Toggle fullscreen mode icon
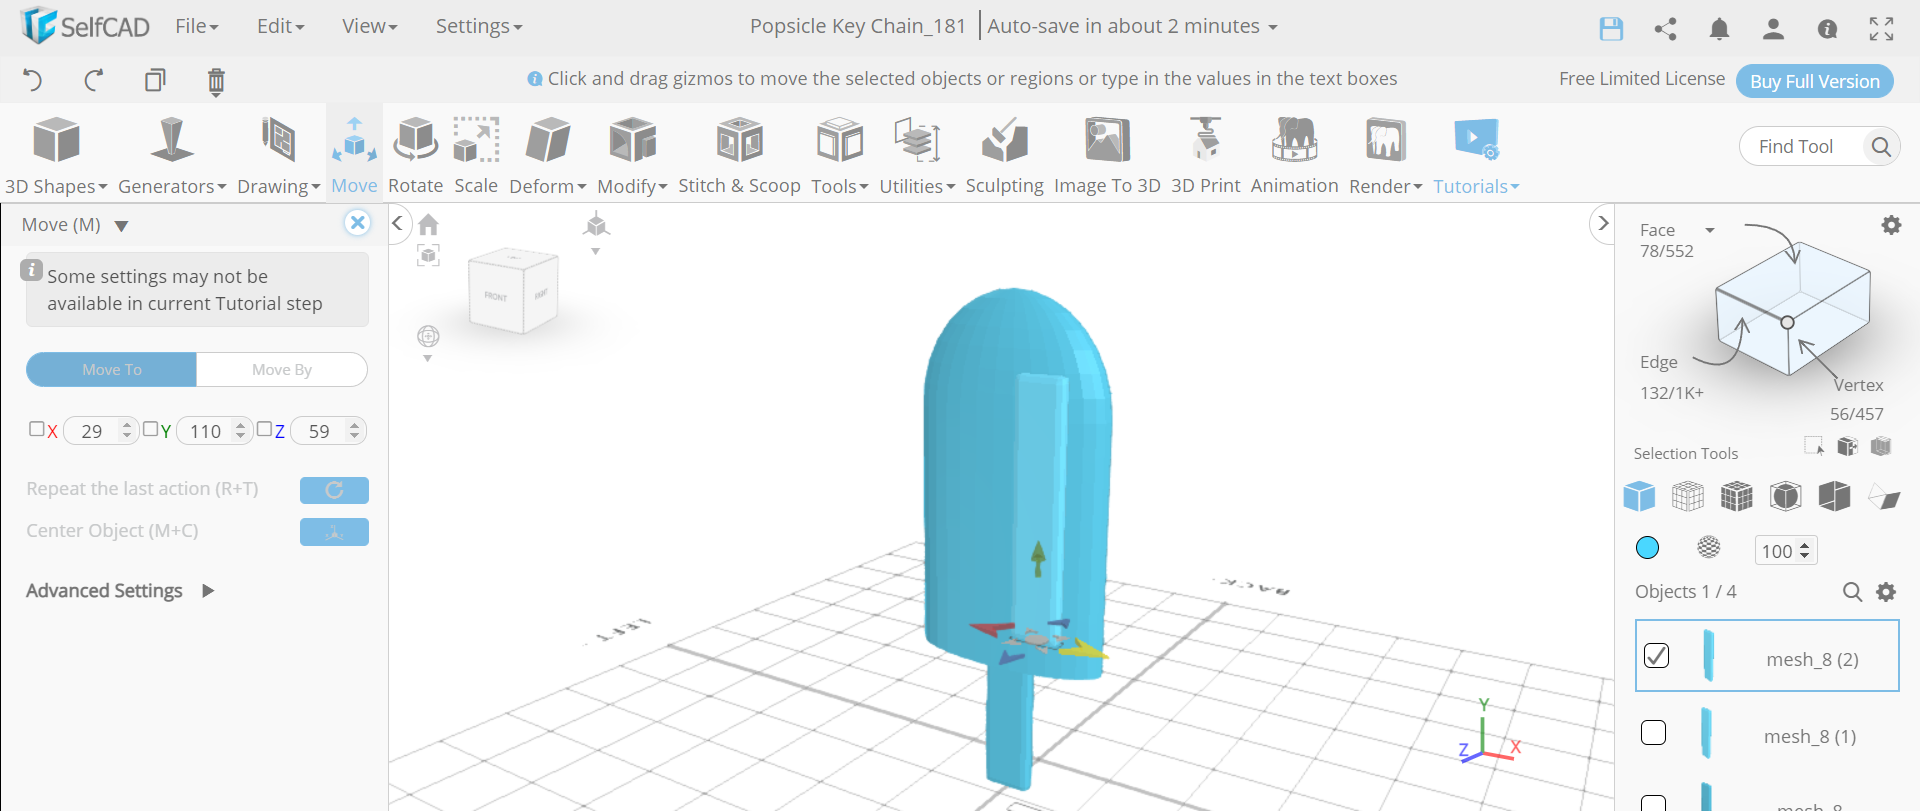 (1881, 29)
